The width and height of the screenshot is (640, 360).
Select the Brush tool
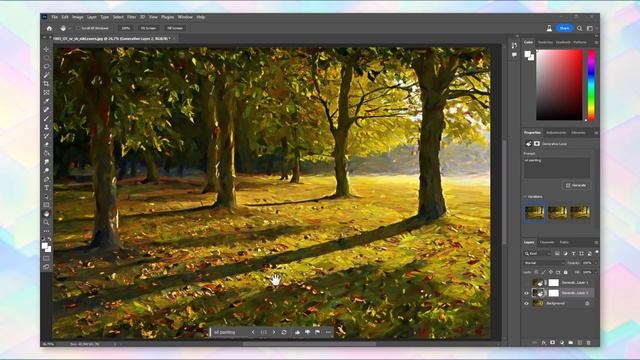pyautogui.click(x=46, y=119)
